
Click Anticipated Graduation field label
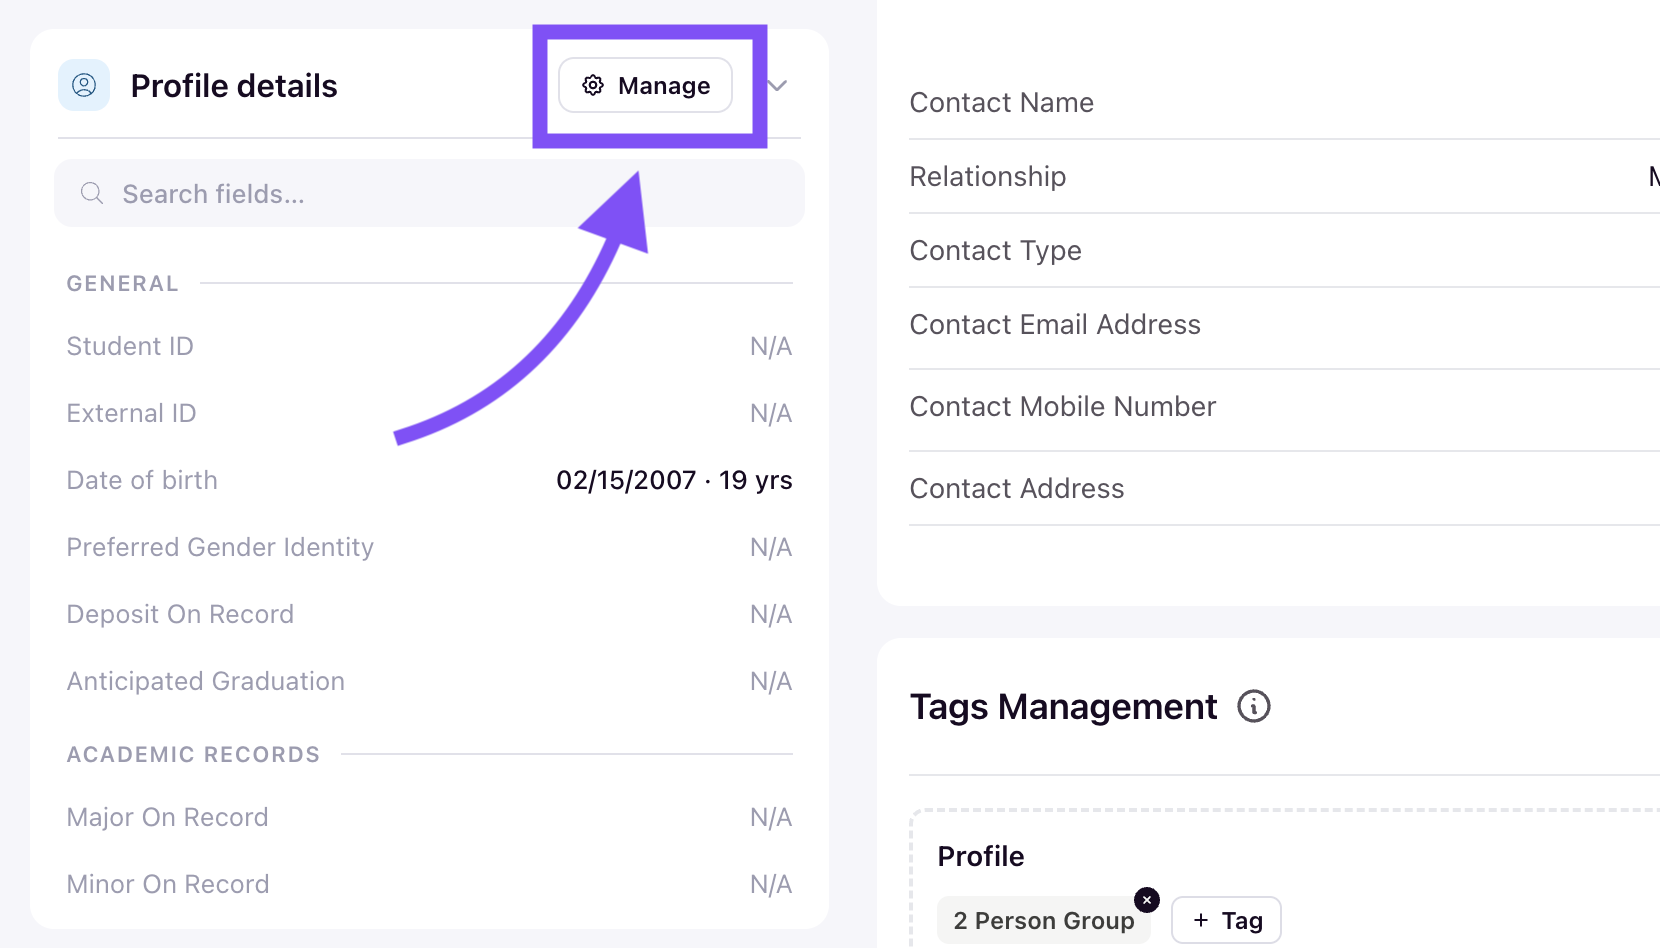click(206, 681)
